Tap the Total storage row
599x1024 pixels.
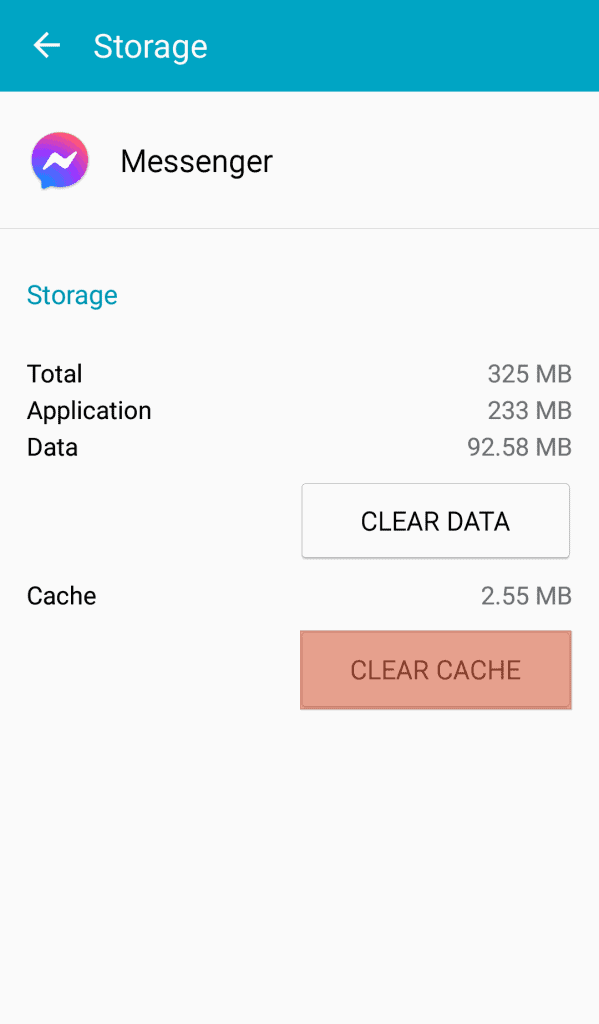coord(300,374)
